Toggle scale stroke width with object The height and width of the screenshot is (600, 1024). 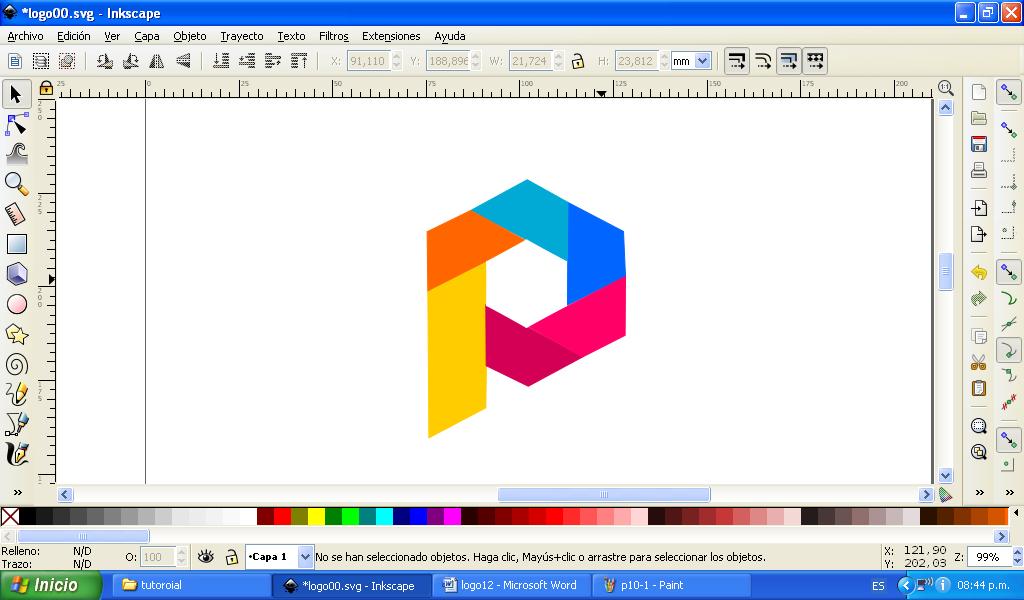coord(737,61)
